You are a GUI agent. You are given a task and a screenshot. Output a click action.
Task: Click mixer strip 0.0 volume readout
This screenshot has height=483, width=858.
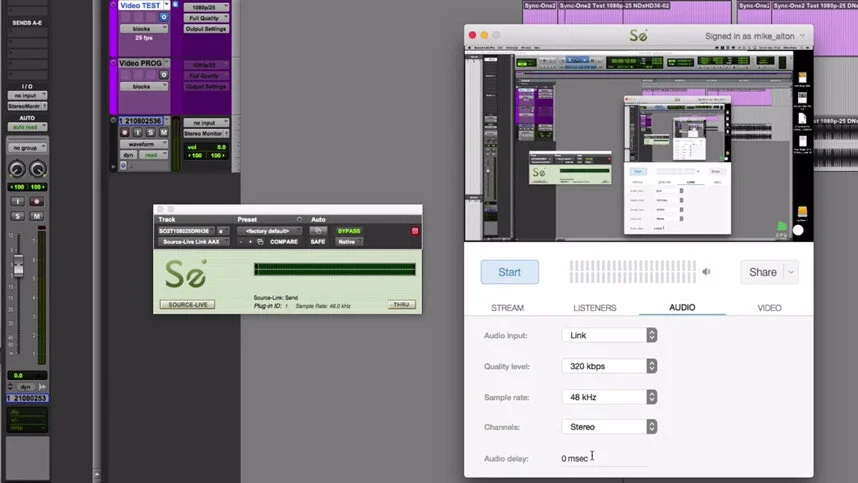(27, 375)
